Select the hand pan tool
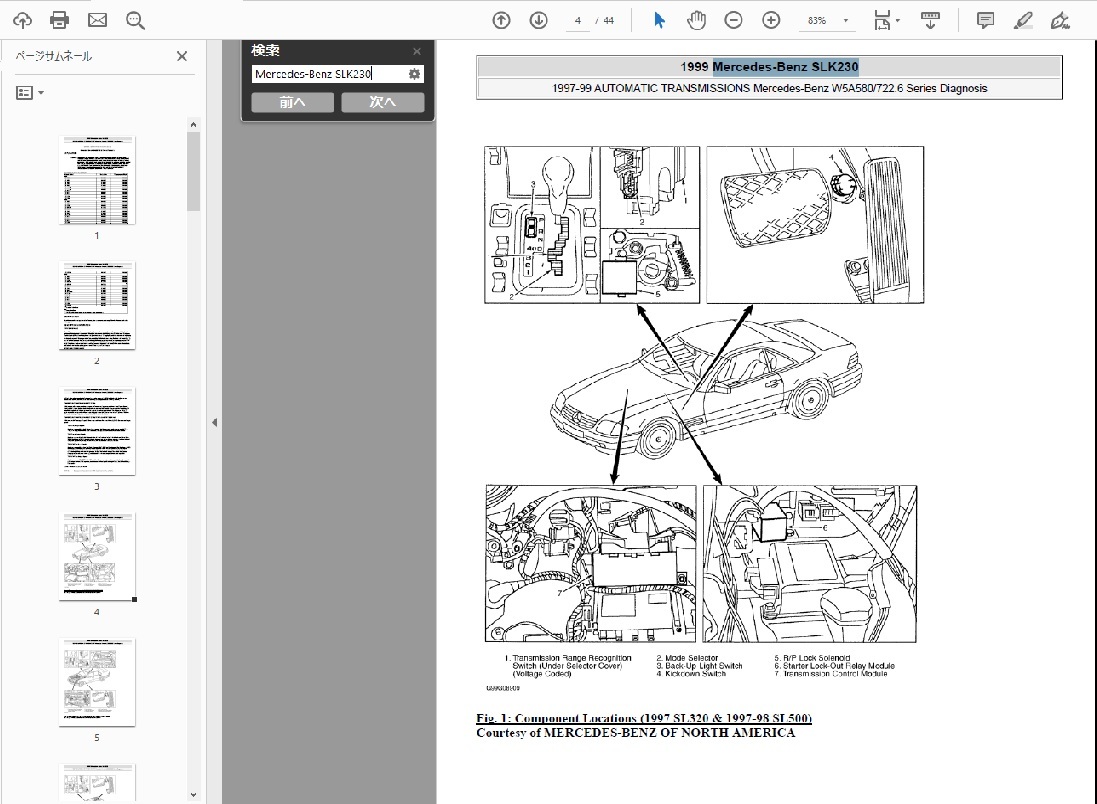The height and width of the screenshot is (804, 1097). (x=696, y=20)
